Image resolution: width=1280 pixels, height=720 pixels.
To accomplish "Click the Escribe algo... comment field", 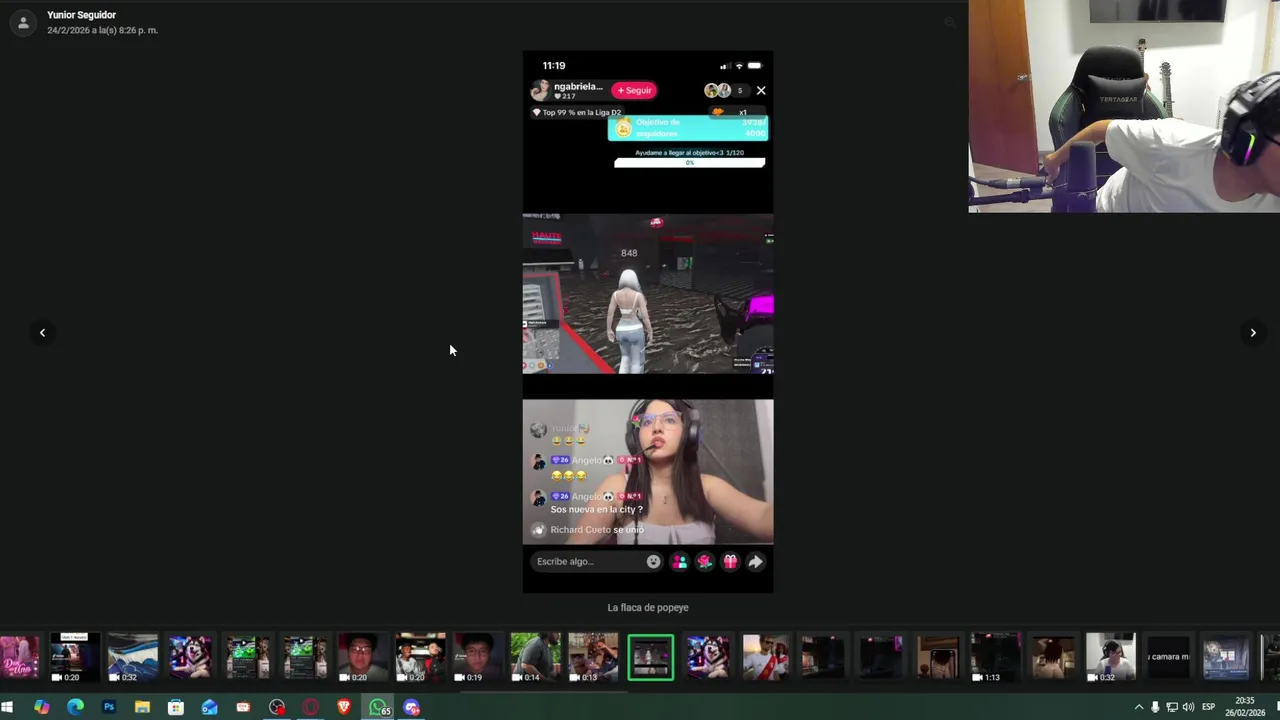I will pyautogui.click(x=597, y=562).
